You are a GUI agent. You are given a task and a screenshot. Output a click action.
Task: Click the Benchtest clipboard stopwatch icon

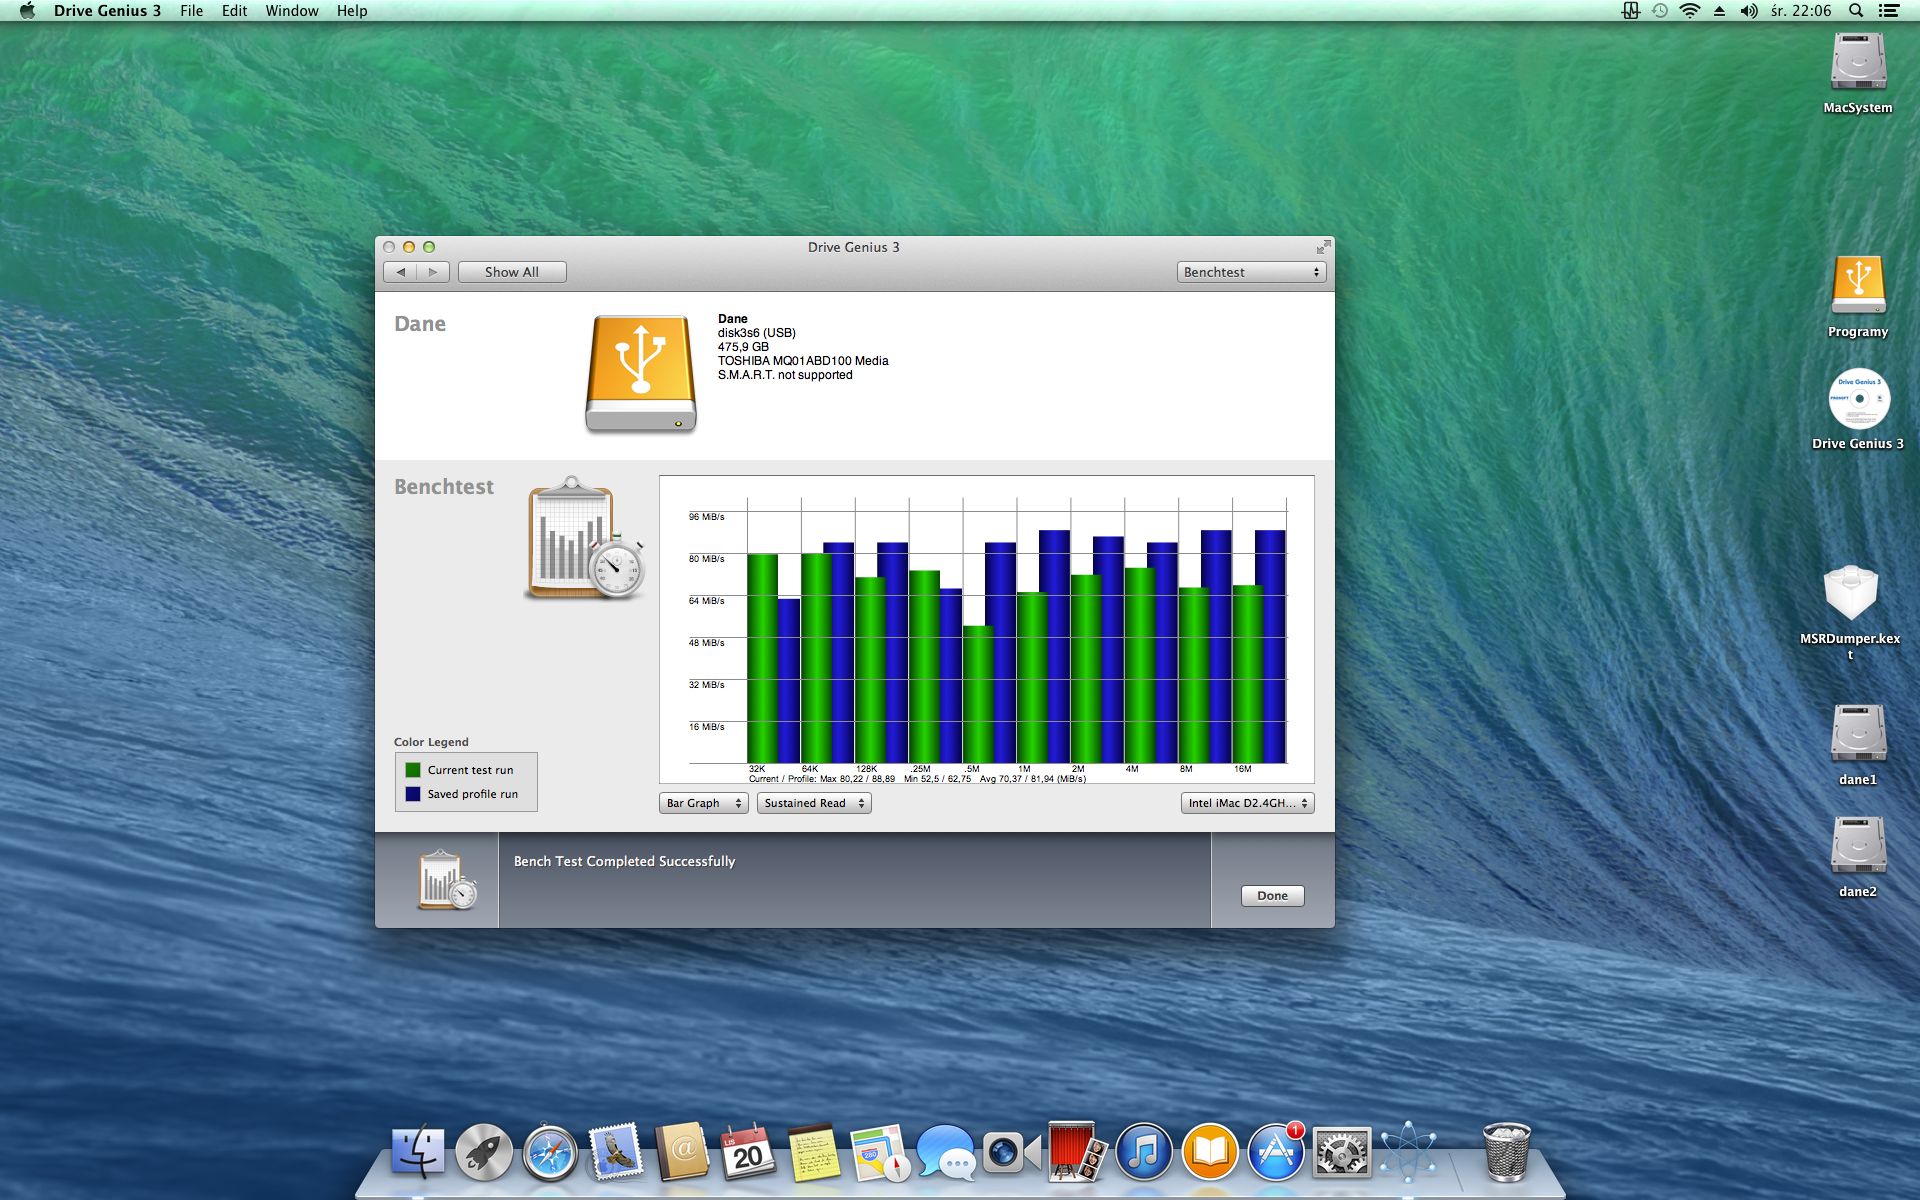pyautogui.click(x=585, y=538)
